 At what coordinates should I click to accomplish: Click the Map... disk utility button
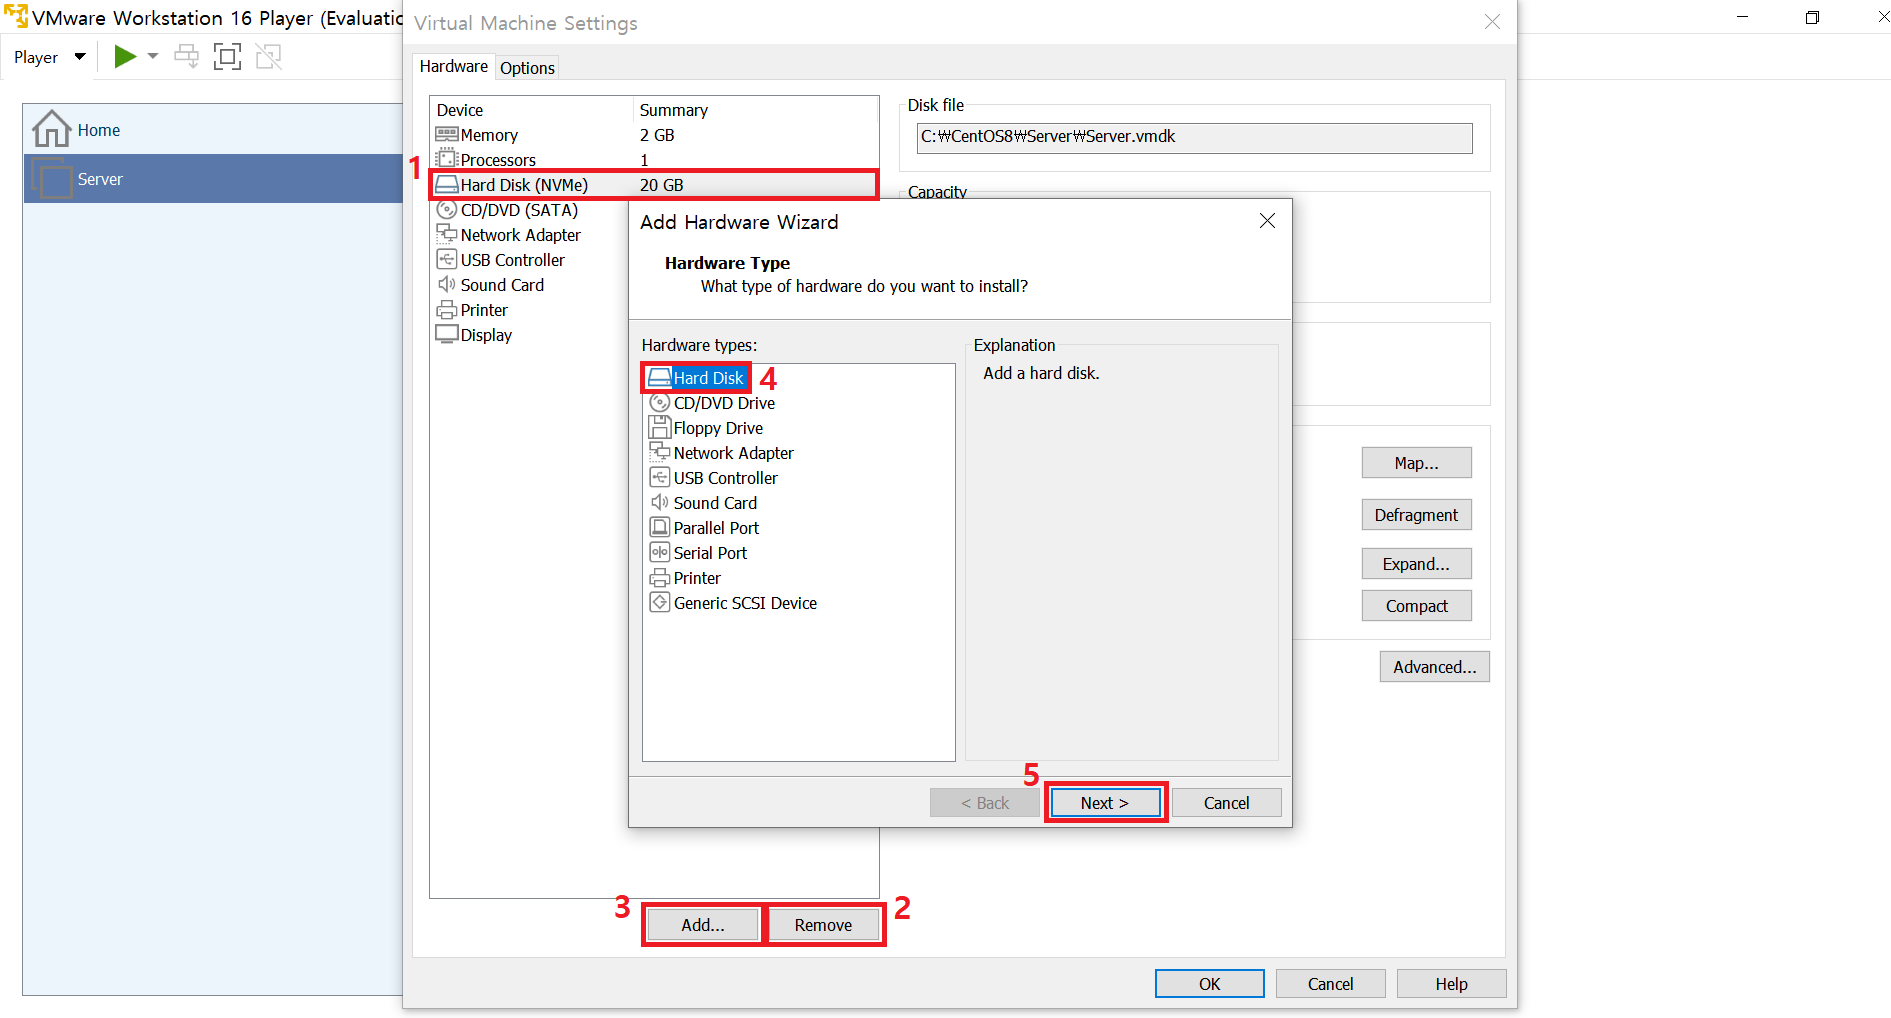[x=1416, y=462]
